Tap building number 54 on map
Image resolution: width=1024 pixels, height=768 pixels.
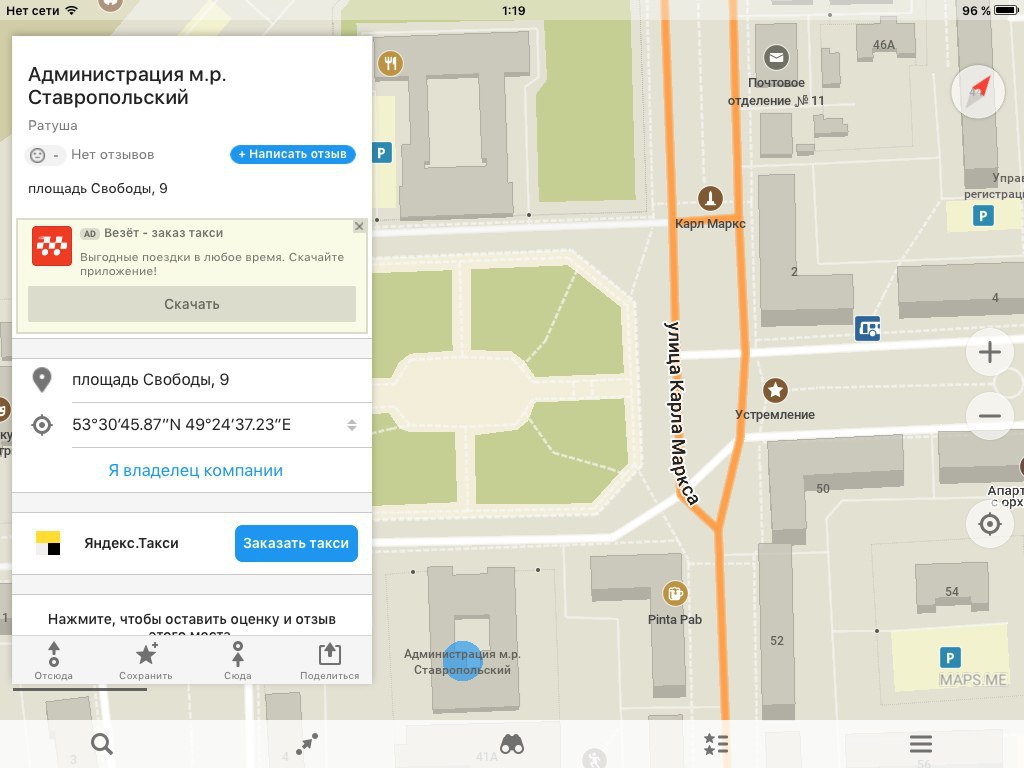coord(952,592)
